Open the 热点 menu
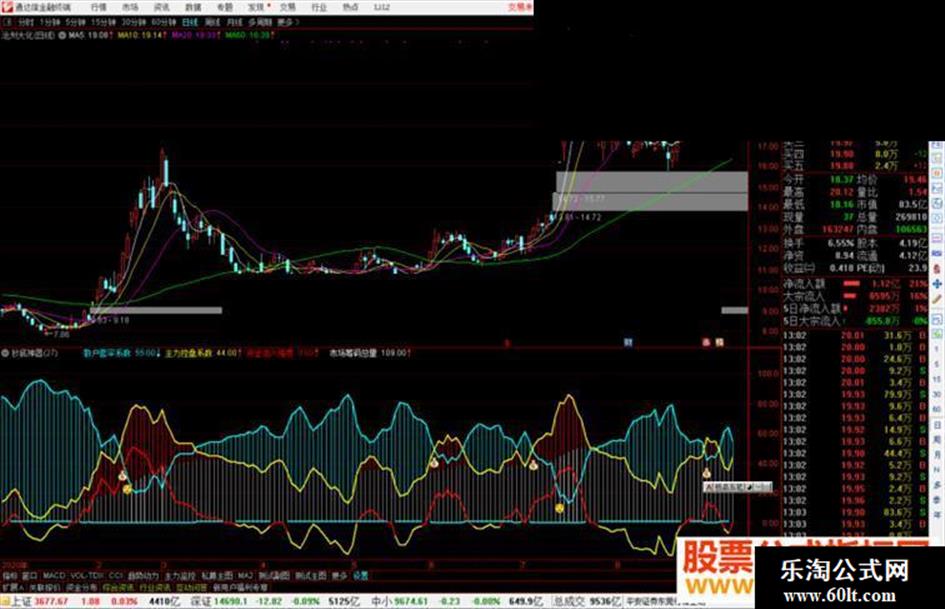 tap(350, 7)
